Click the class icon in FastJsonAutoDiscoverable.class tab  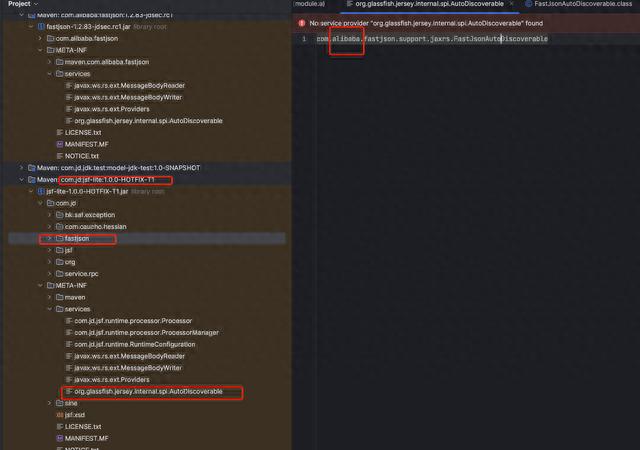[529, 4]
